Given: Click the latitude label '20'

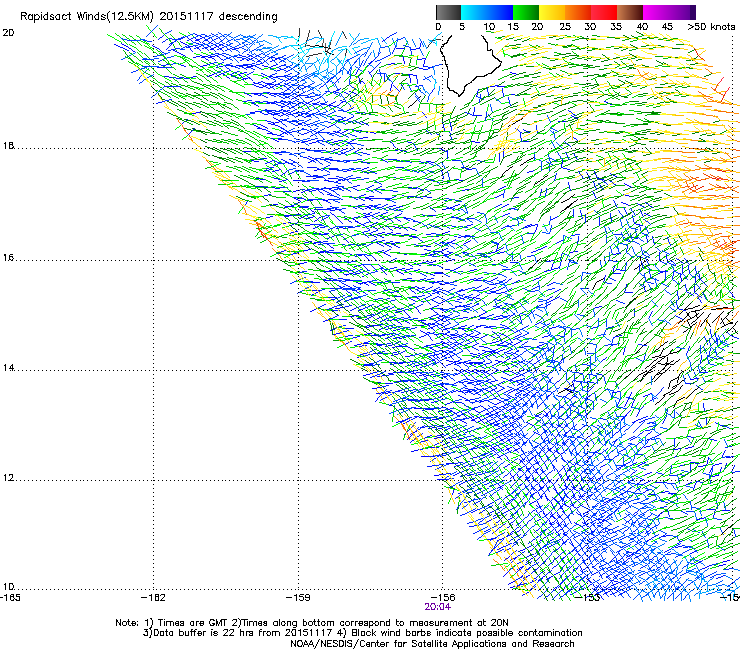Looking at the screenshot, I should [x=8, y=33].
